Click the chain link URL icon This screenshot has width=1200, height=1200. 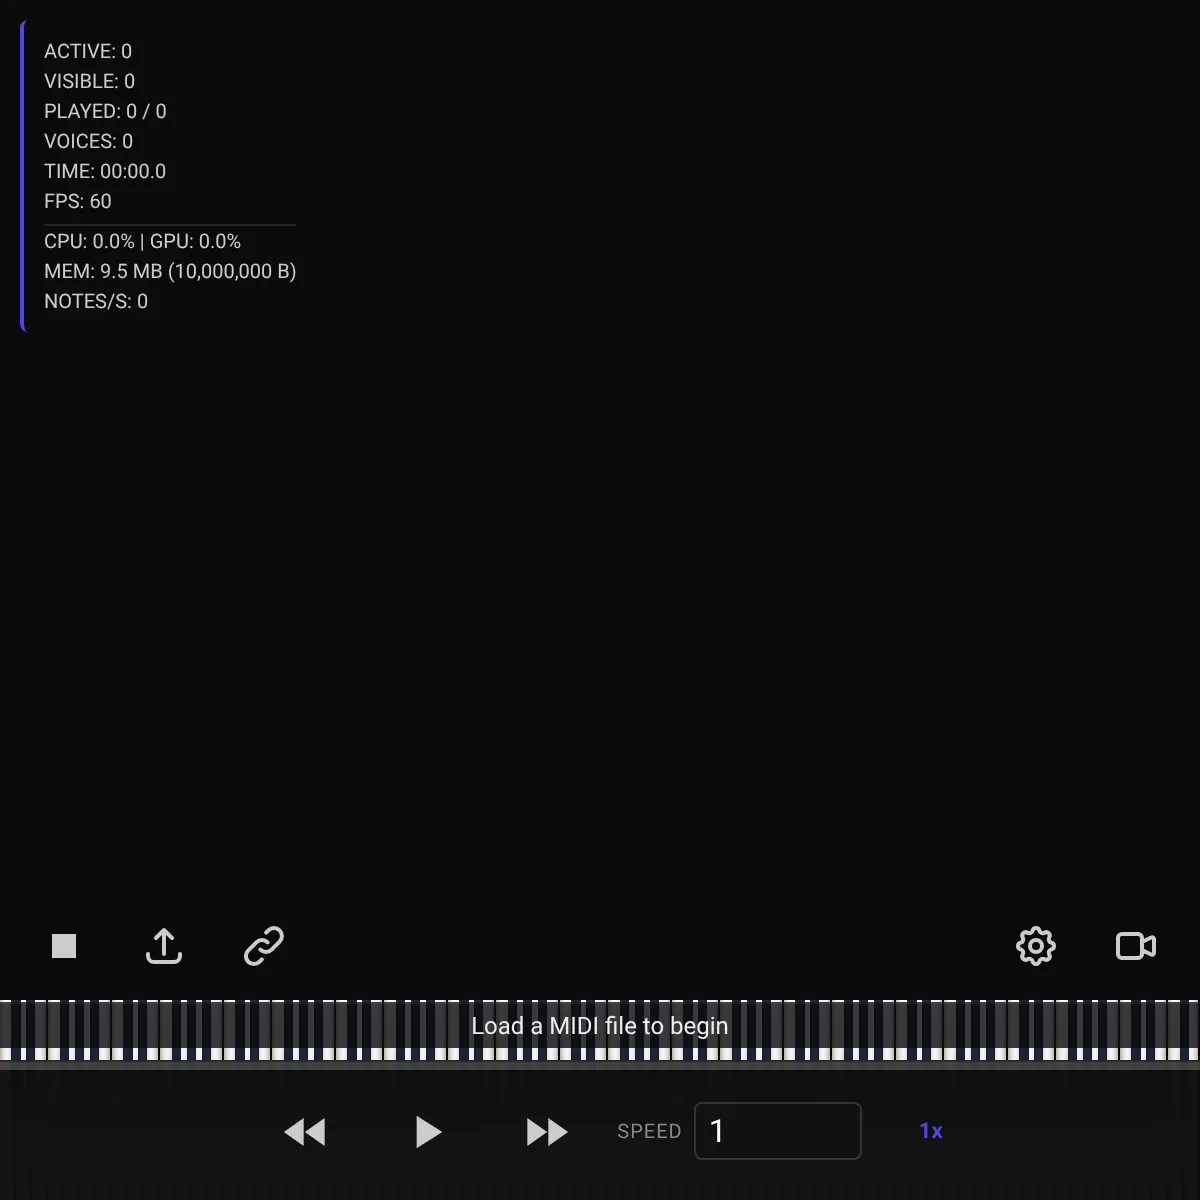[x=264, y=946]
